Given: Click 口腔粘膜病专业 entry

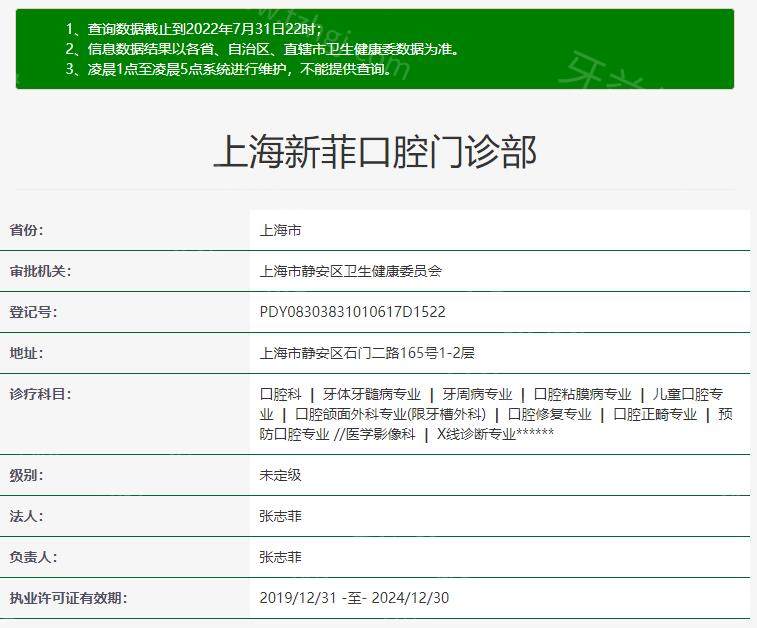Looking at the screenshot, I should [x=582, y=394].
